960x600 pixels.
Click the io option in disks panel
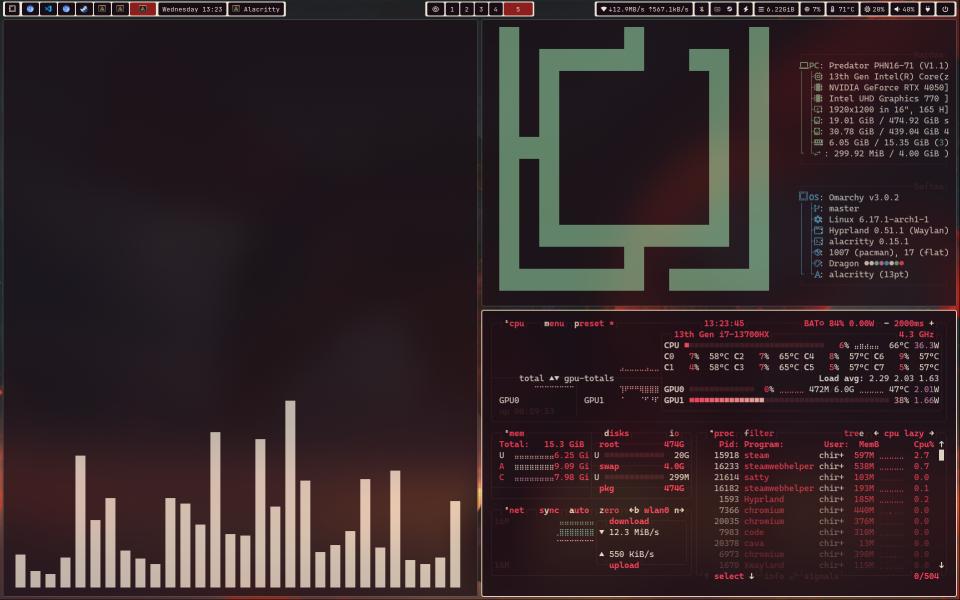674,433
